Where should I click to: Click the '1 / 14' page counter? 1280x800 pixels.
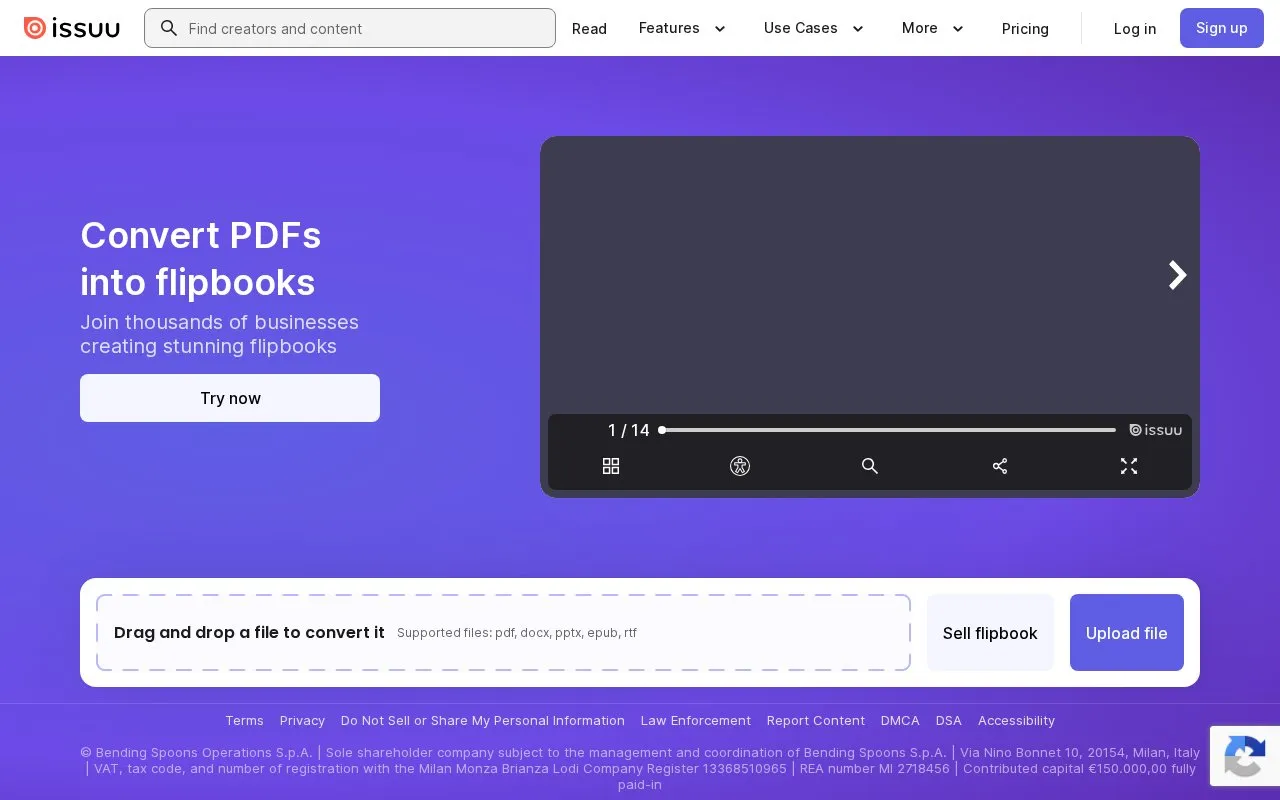tap(629, 430)
